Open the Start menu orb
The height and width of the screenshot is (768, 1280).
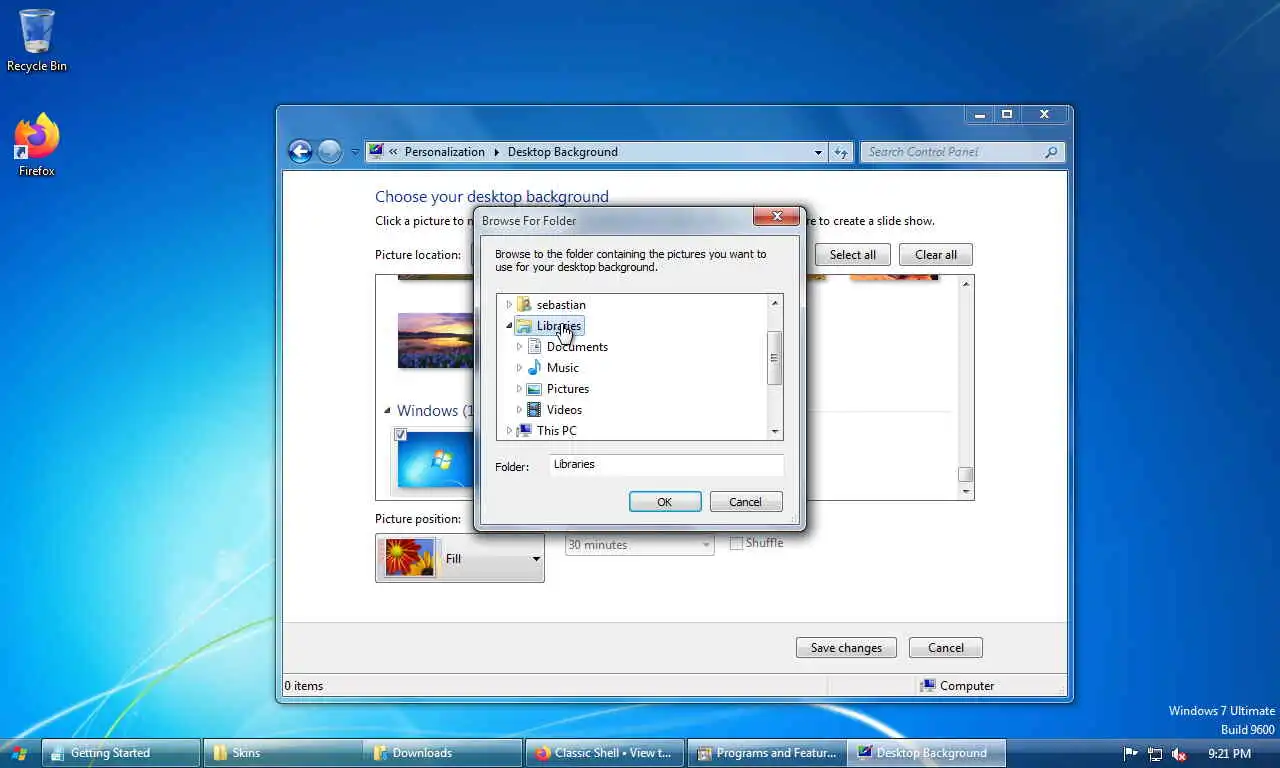(x=19, y=753)
